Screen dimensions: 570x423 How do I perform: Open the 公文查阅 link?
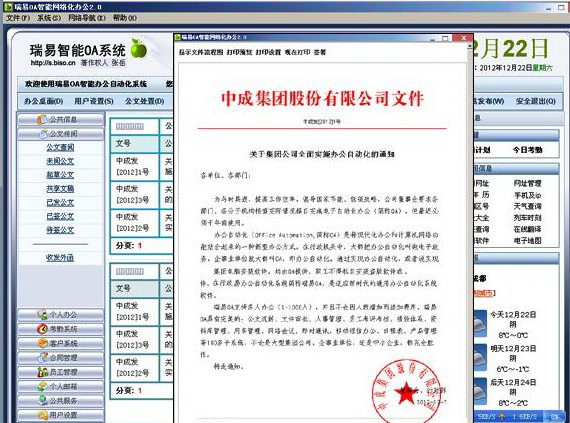60,147
